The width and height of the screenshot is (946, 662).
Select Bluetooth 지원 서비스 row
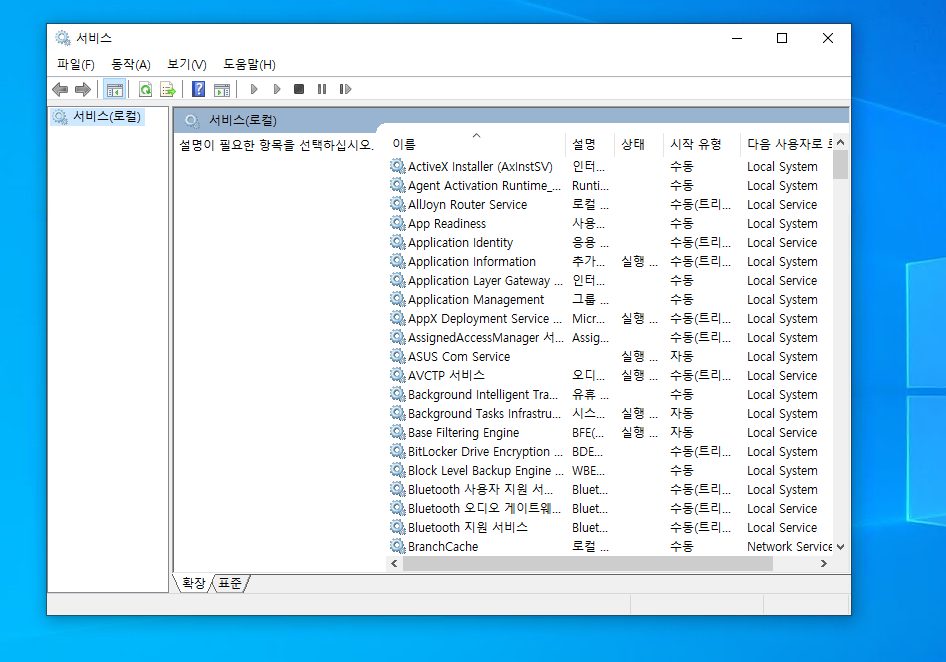click(609, 527)
